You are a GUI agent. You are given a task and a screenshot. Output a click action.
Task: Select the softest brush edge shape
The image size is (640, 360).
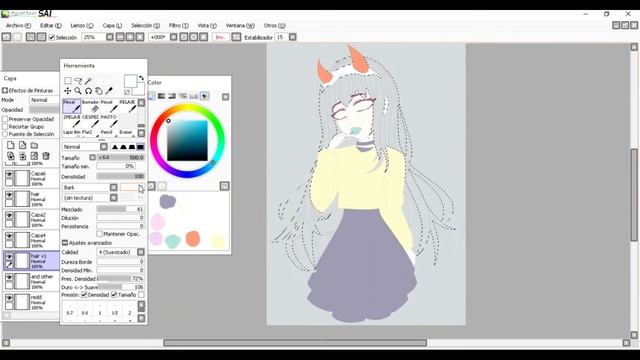tap(115, 147)
